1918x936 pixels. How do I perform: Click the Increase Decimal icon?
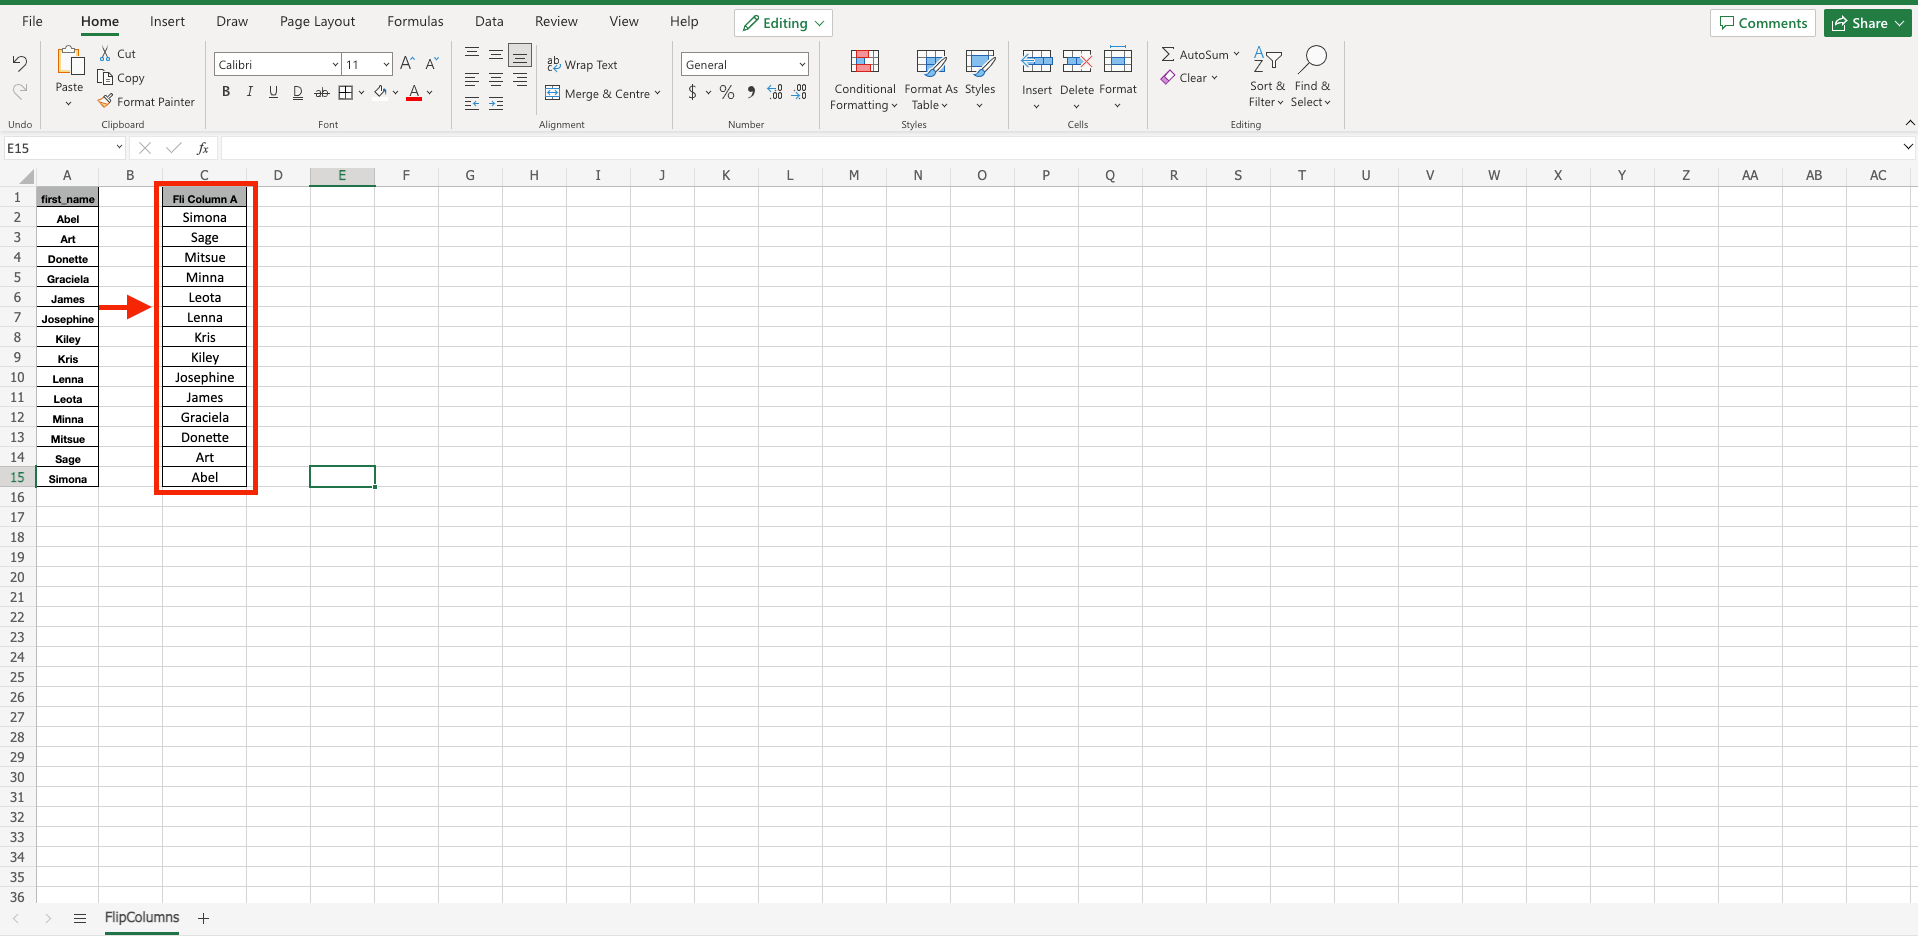[x=774, y=92]
